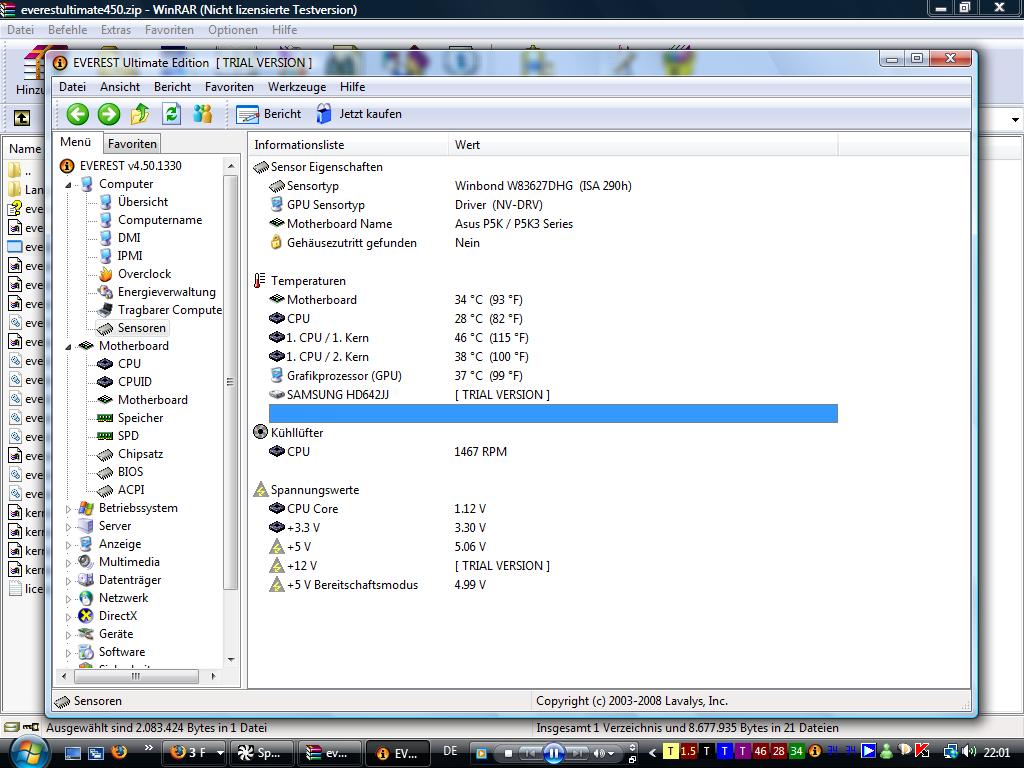Click the Geräte icon in tree

pos(86,634)
